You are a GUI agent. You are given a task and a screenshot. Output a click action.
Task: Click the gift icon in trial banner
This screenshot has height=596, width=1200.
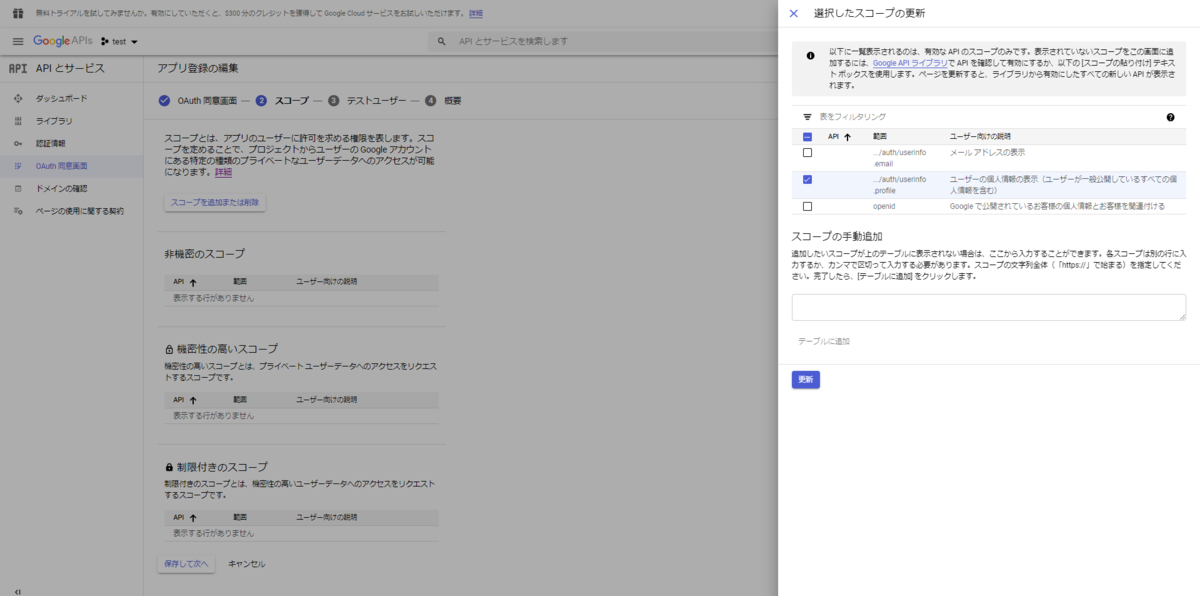click(17, 13)
